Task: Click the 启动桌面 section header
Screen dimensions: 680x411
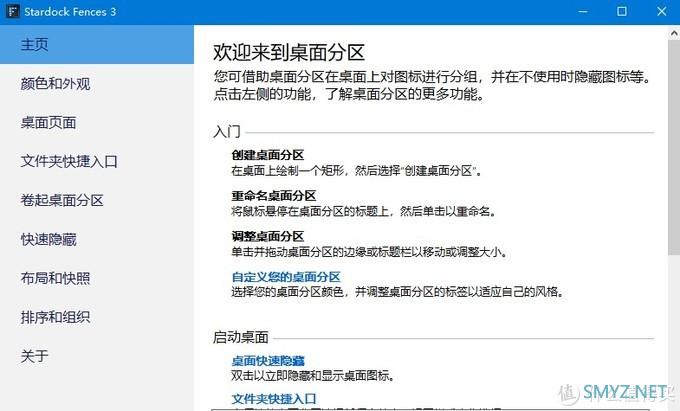Action: point(241,337)
